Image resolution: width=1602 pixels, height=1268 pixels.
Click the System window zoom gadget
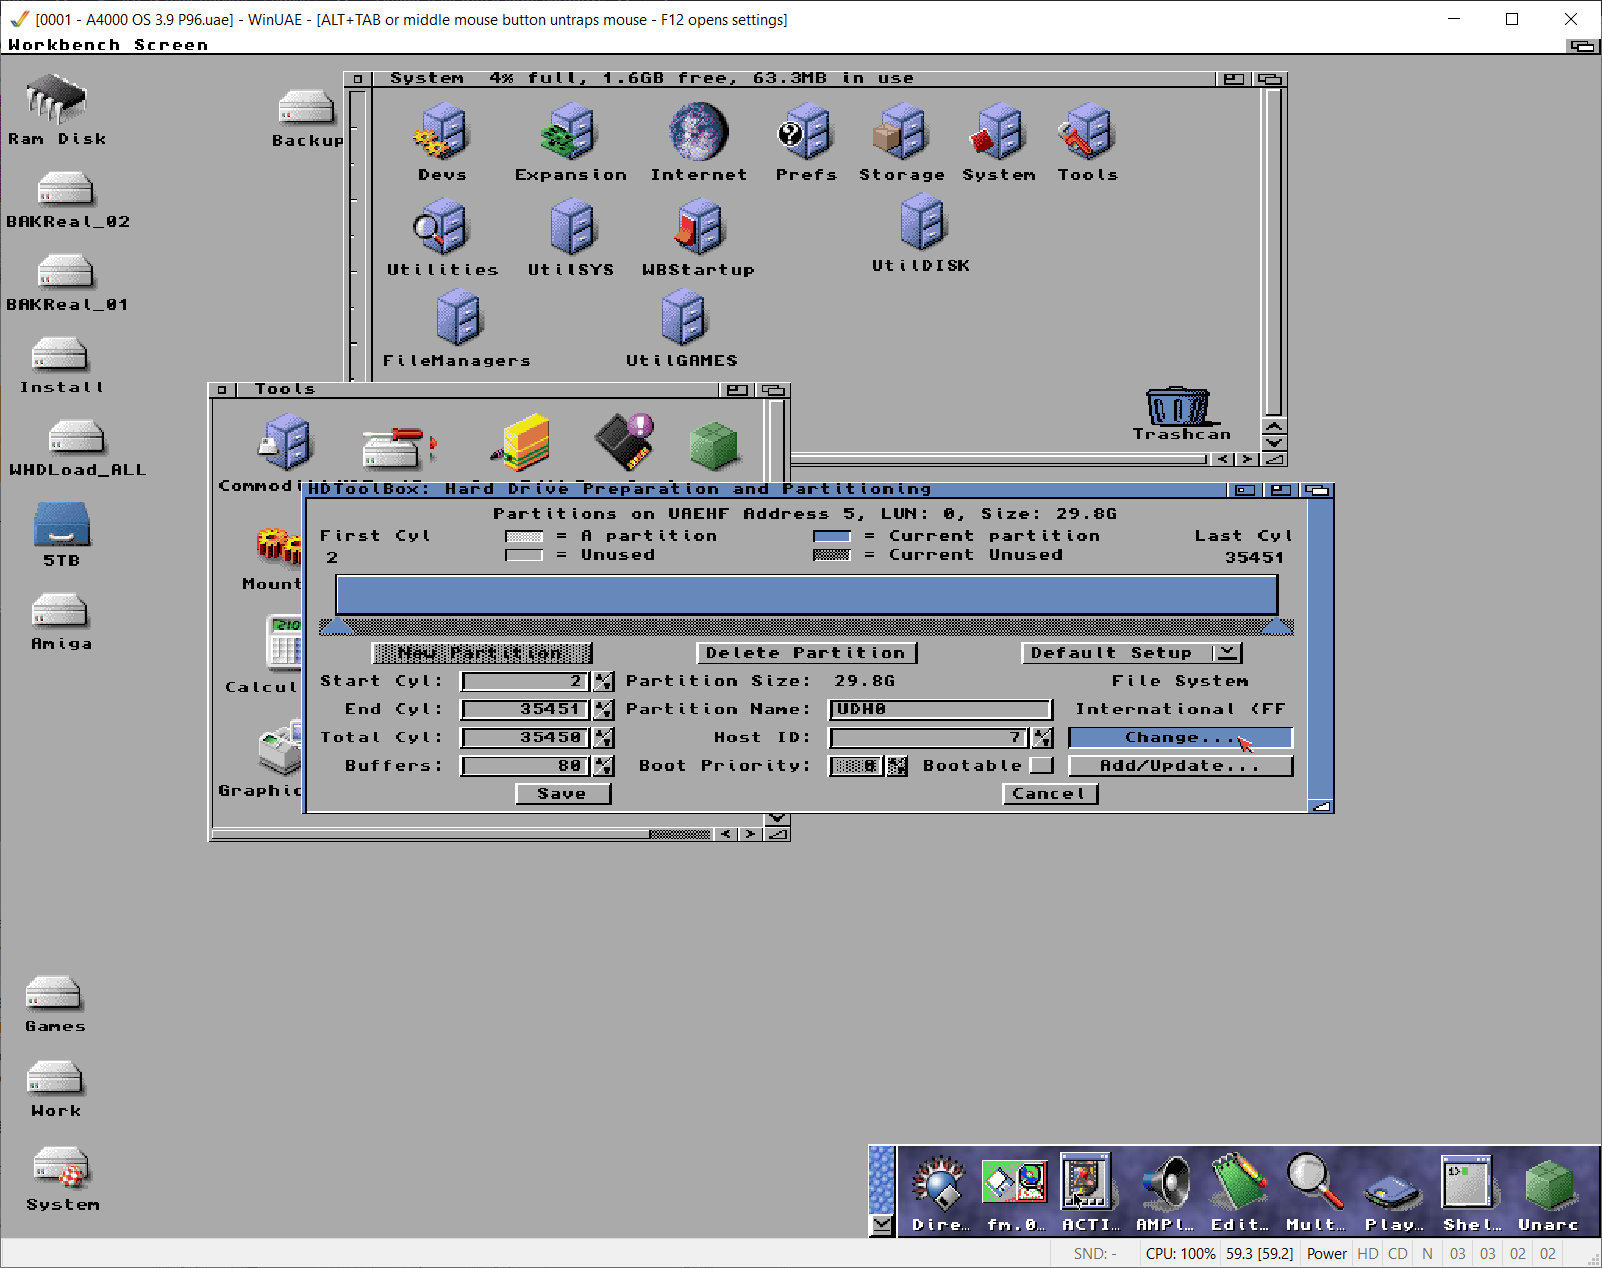[1235, 79]
